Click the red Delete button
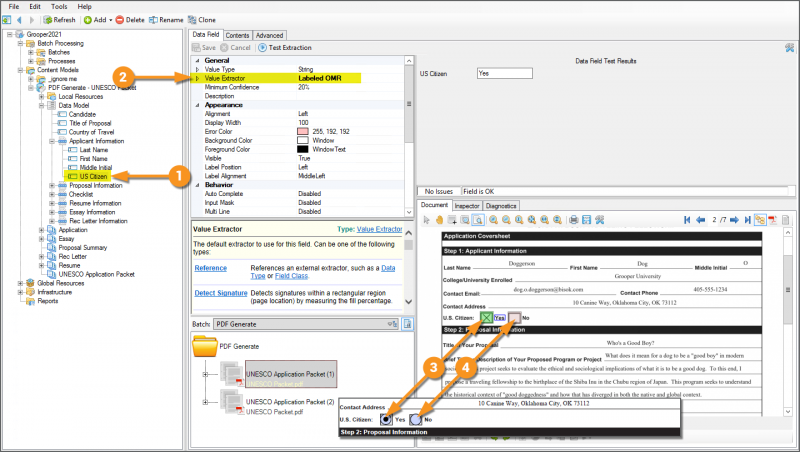The image size is (800, 452). 130,20
